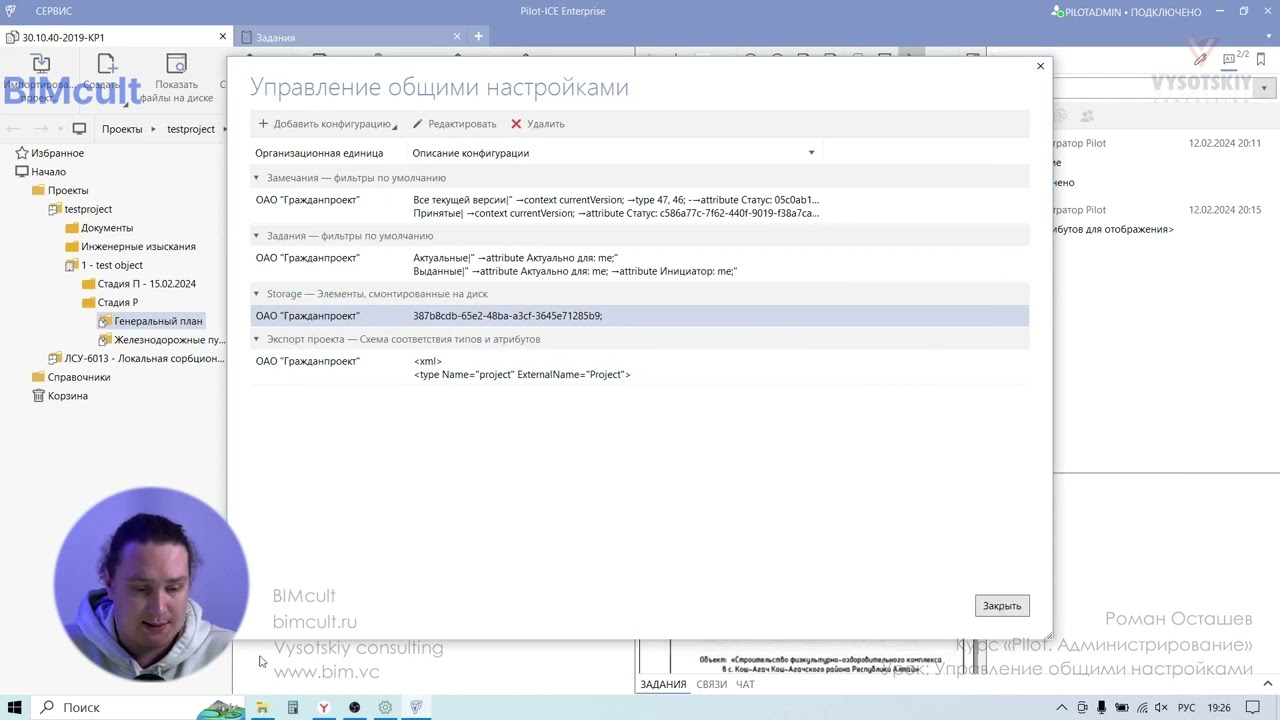The width and height of the screenshot is (1280, 720).
Task: Click the РУС language indicator
Action: click(1186, 708)
